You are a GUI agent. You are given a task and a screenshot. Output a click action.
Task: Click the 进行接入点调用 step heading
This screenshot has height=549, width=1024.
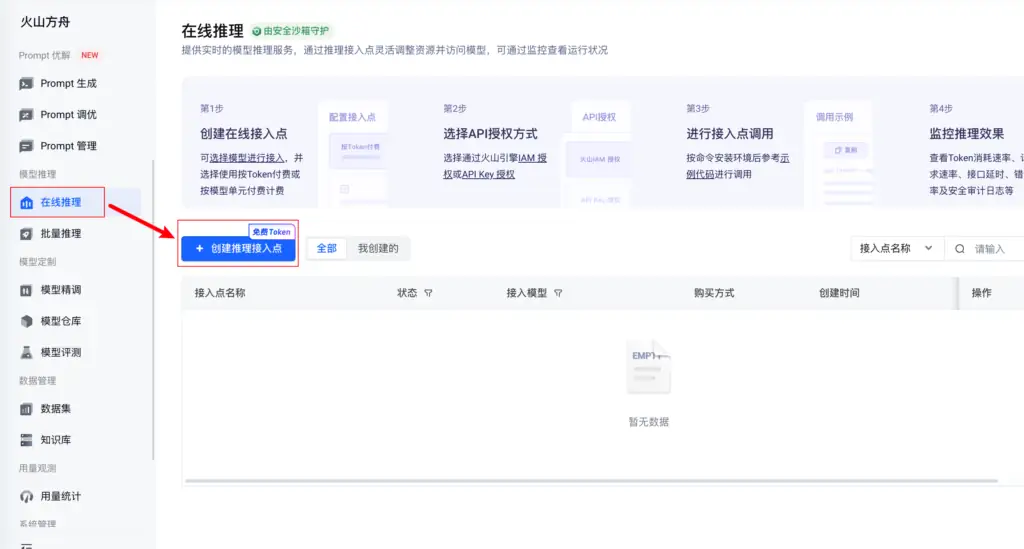[x=729, y=134]
